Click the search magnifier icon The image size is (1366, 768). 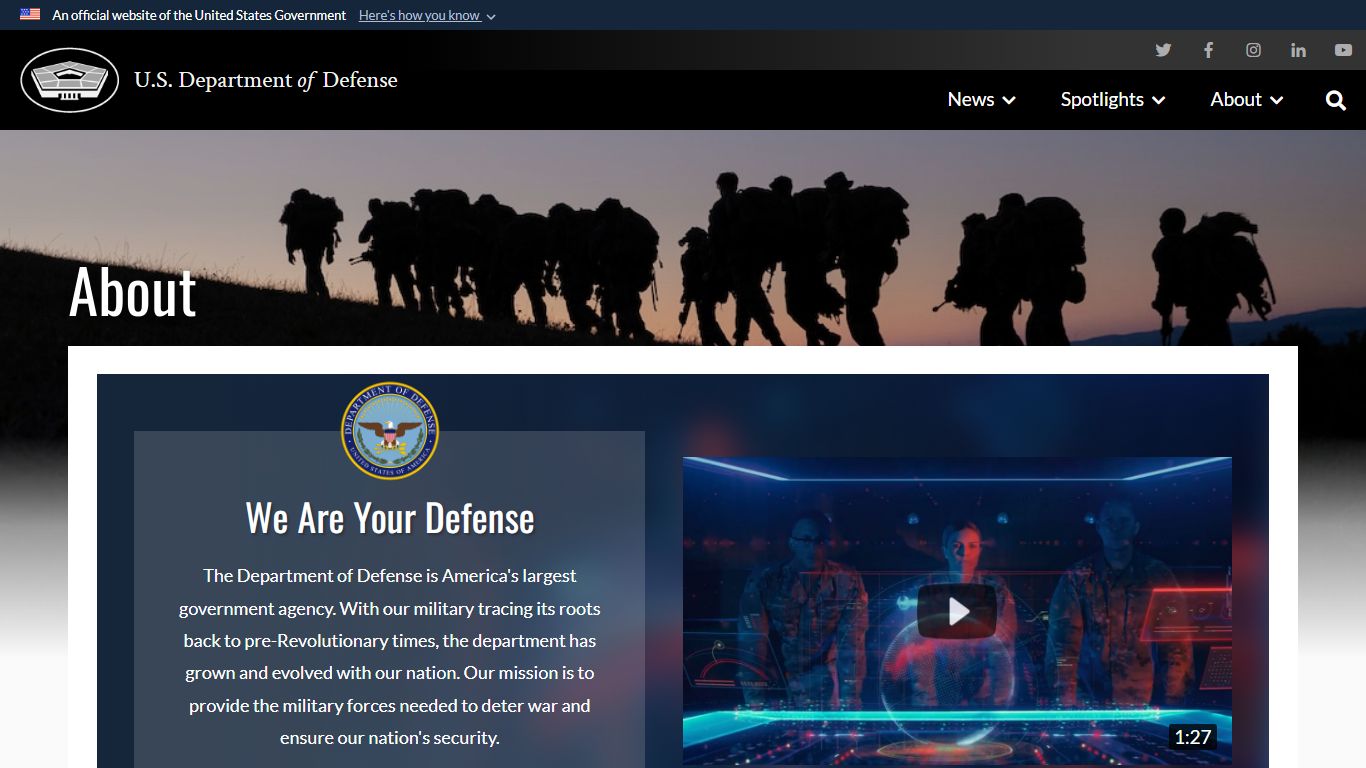click(x=1336, y=100)
